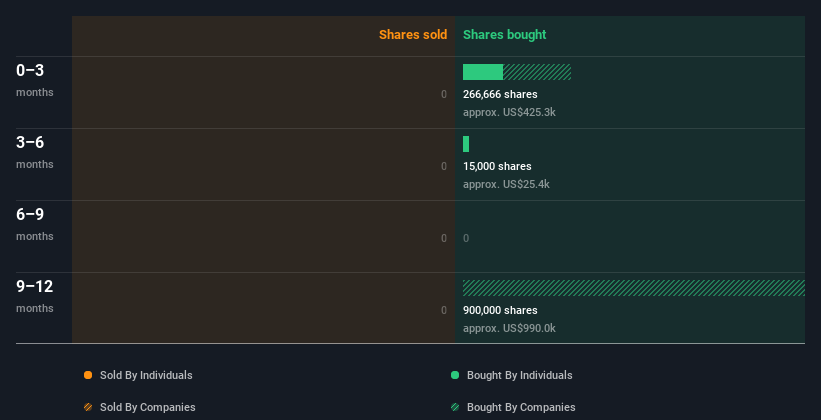Select the Shares bought column header

point(504,35)
